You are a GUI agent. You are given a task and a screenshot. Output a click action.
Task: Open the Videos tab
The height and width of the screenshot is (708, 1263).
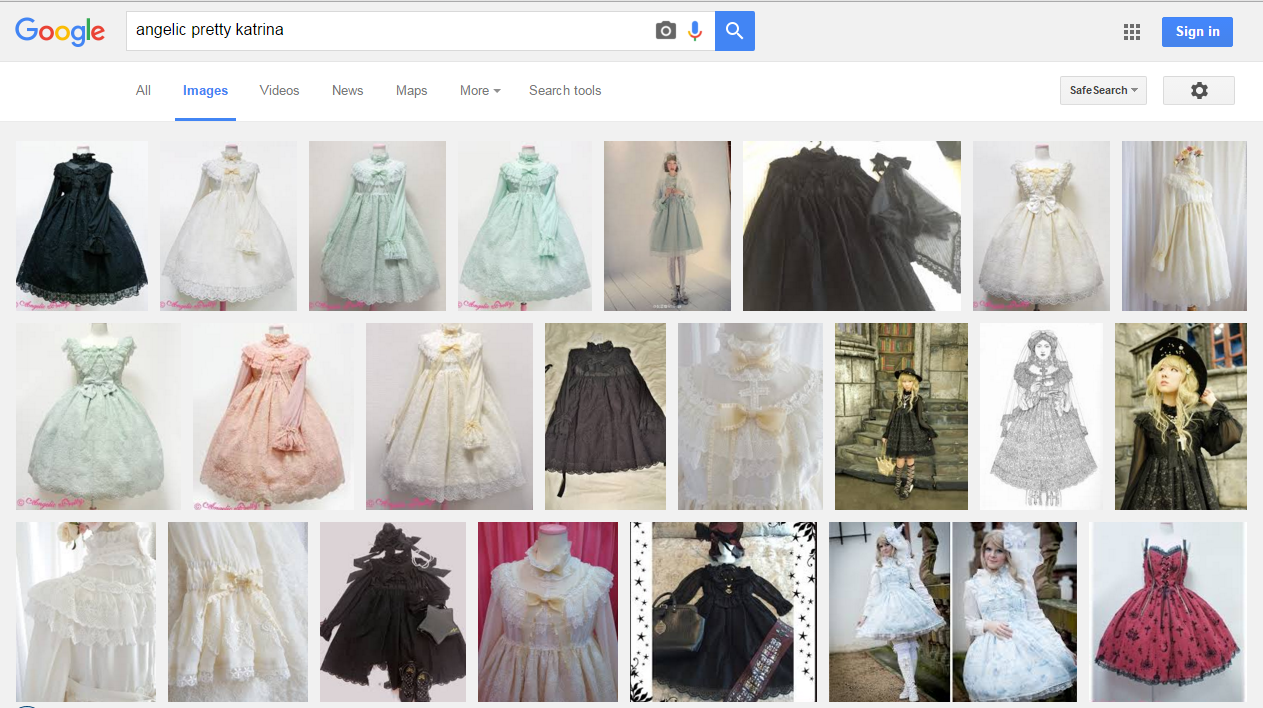279,90
